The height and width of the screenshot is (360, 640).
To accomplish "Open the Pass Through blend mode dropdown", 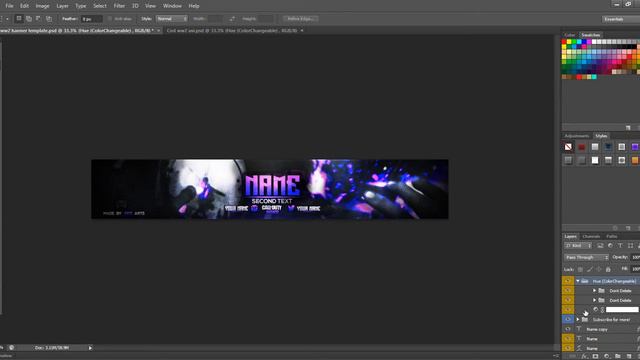I will pyautogui.click(x=586, y=257).
